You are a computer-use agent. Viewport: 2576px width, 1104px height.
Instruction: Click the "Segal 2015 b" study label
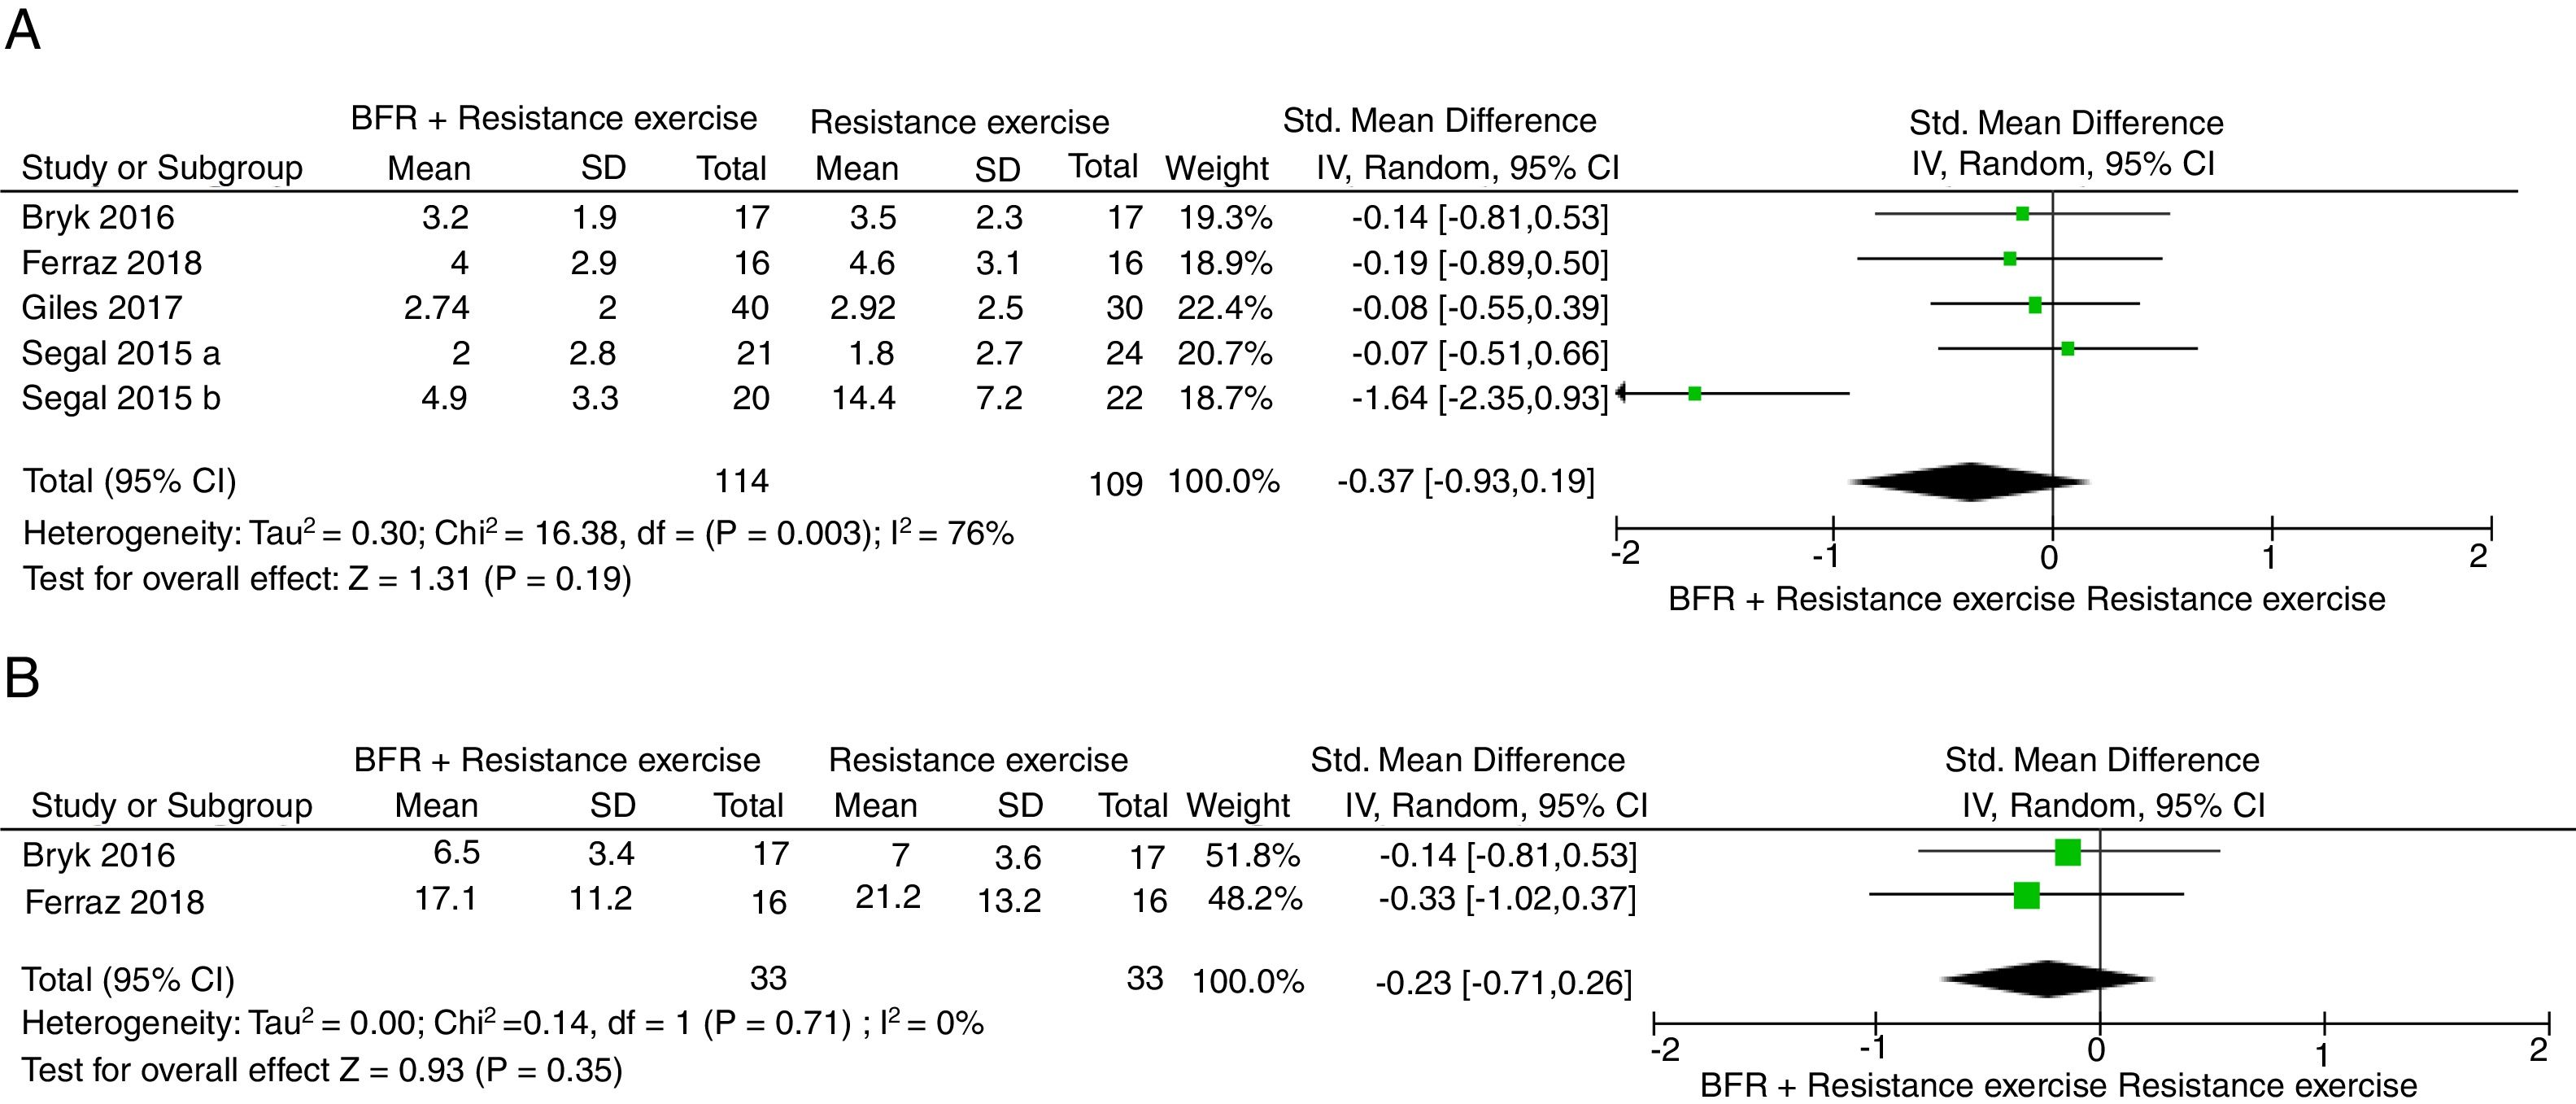coord(121,398)
